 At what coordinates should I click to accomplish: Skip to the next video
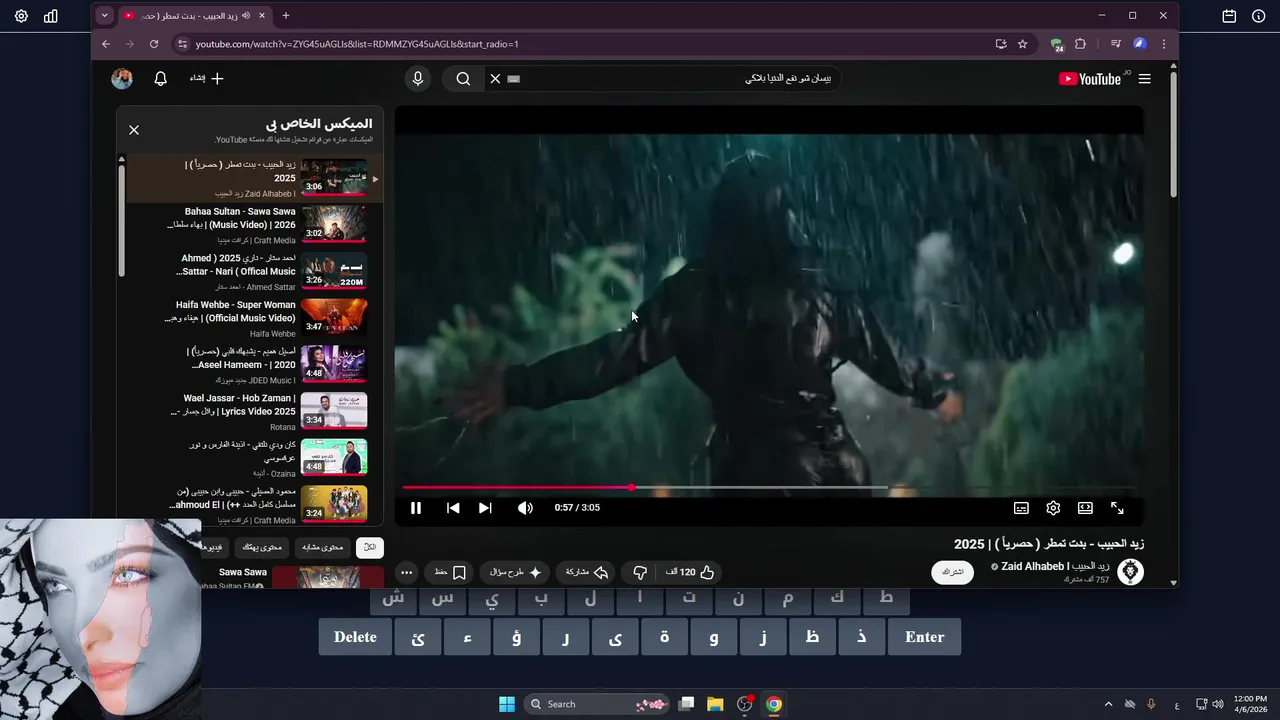tap(485, 508)
